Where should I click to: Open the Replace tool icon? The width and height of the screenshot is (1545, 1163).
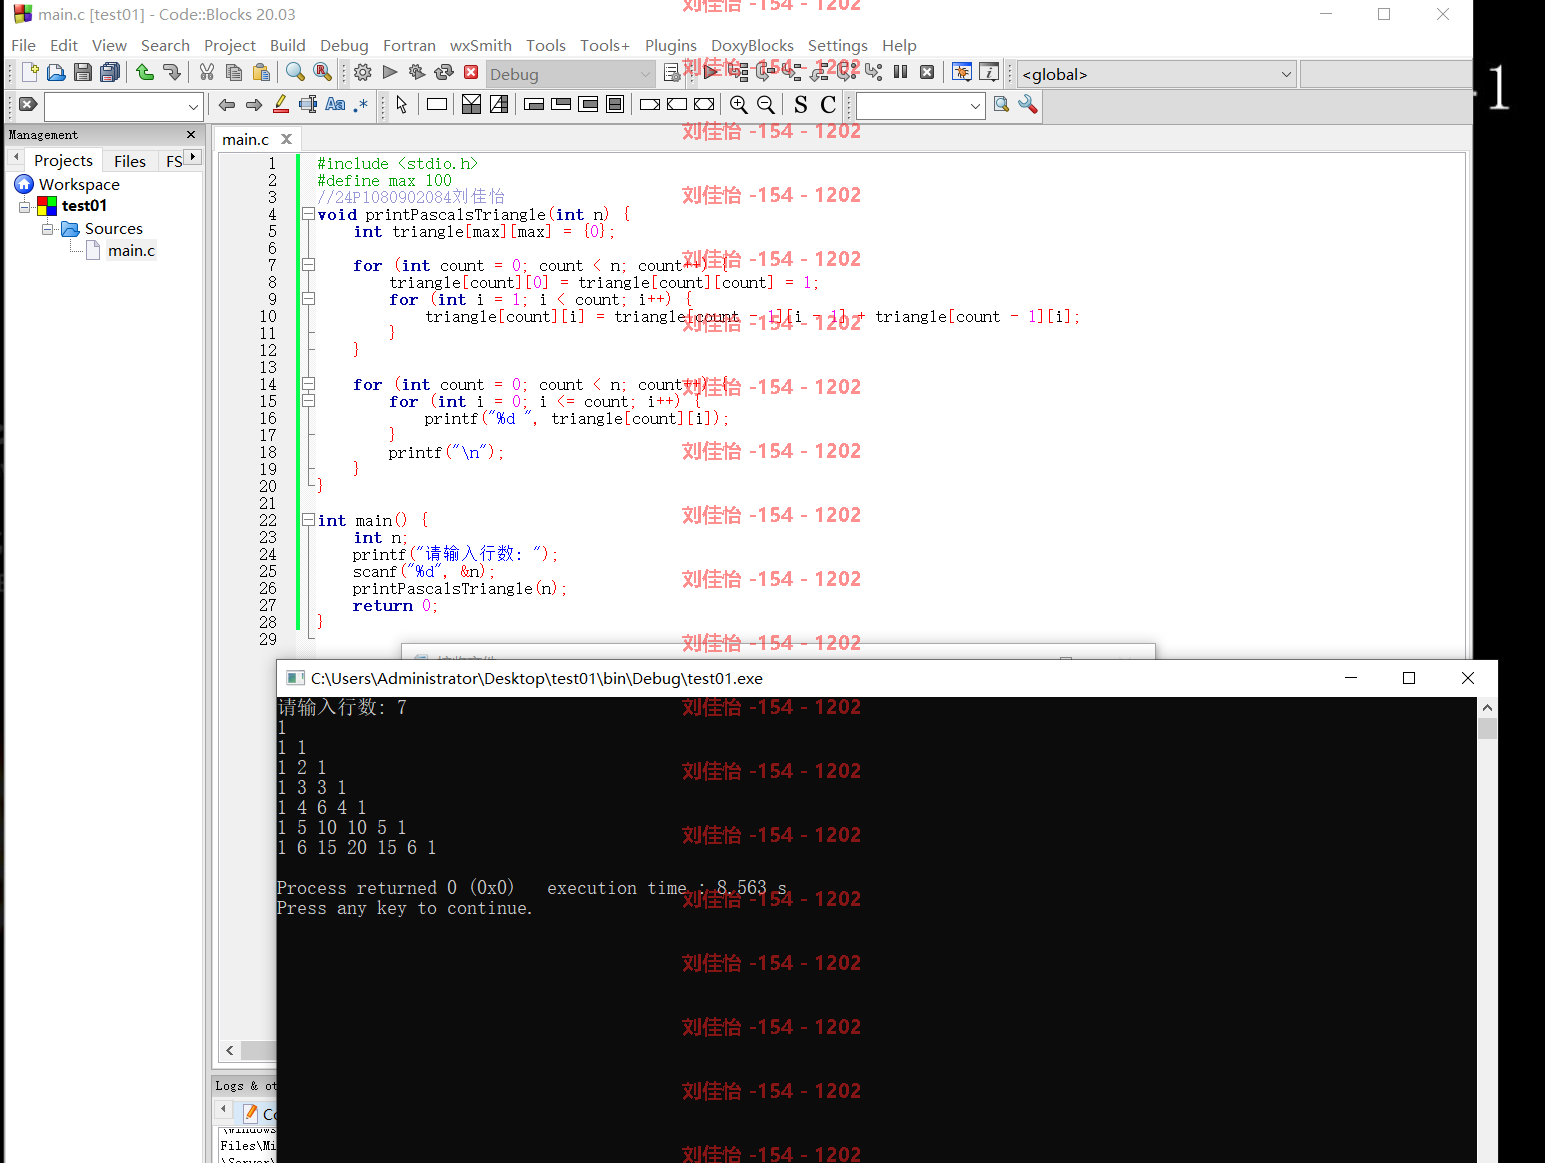pos(322,72)
